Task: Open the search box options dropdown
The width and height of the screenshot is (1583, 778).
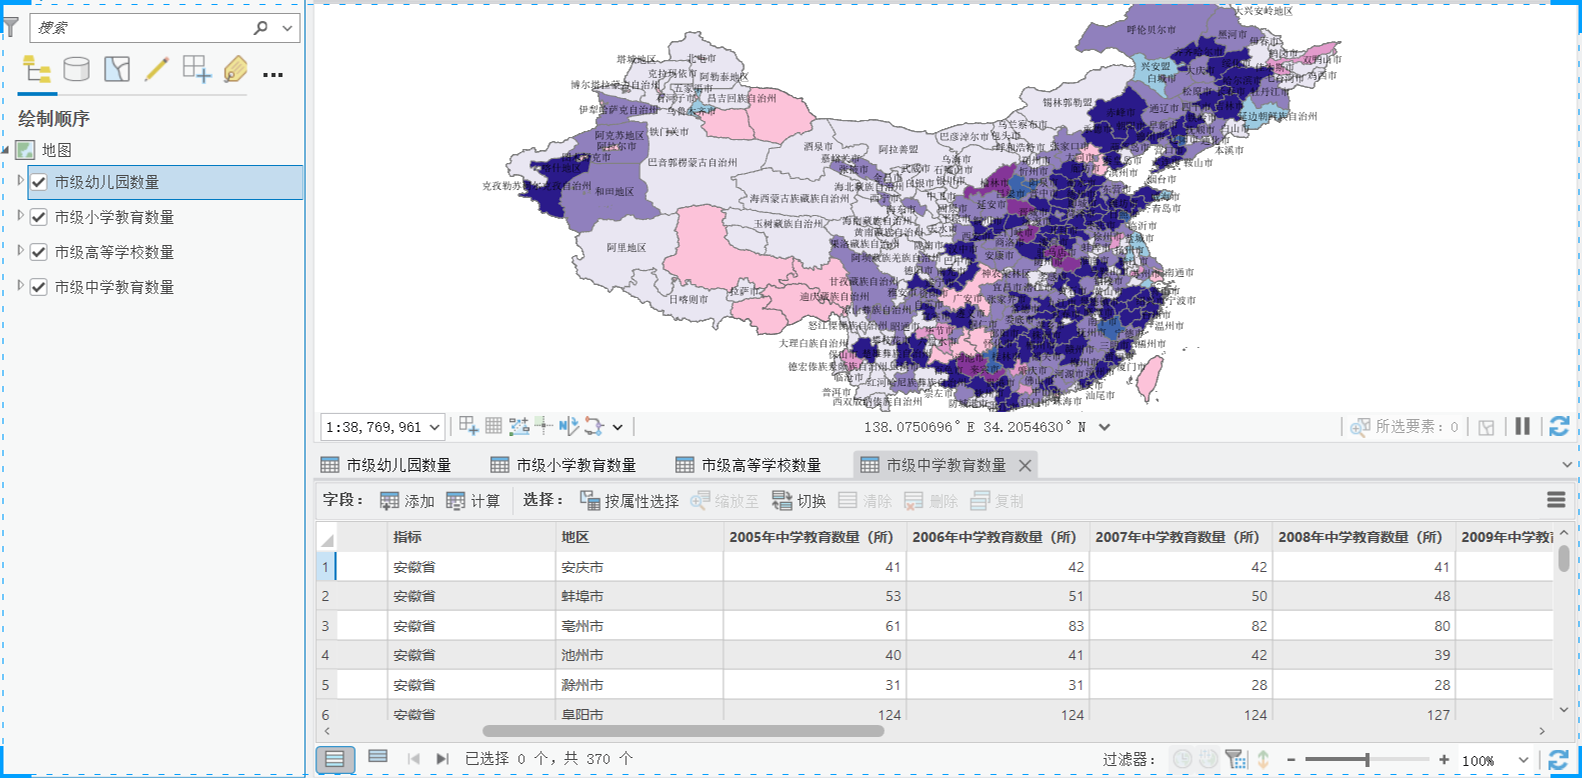Action: pos(288,28)
